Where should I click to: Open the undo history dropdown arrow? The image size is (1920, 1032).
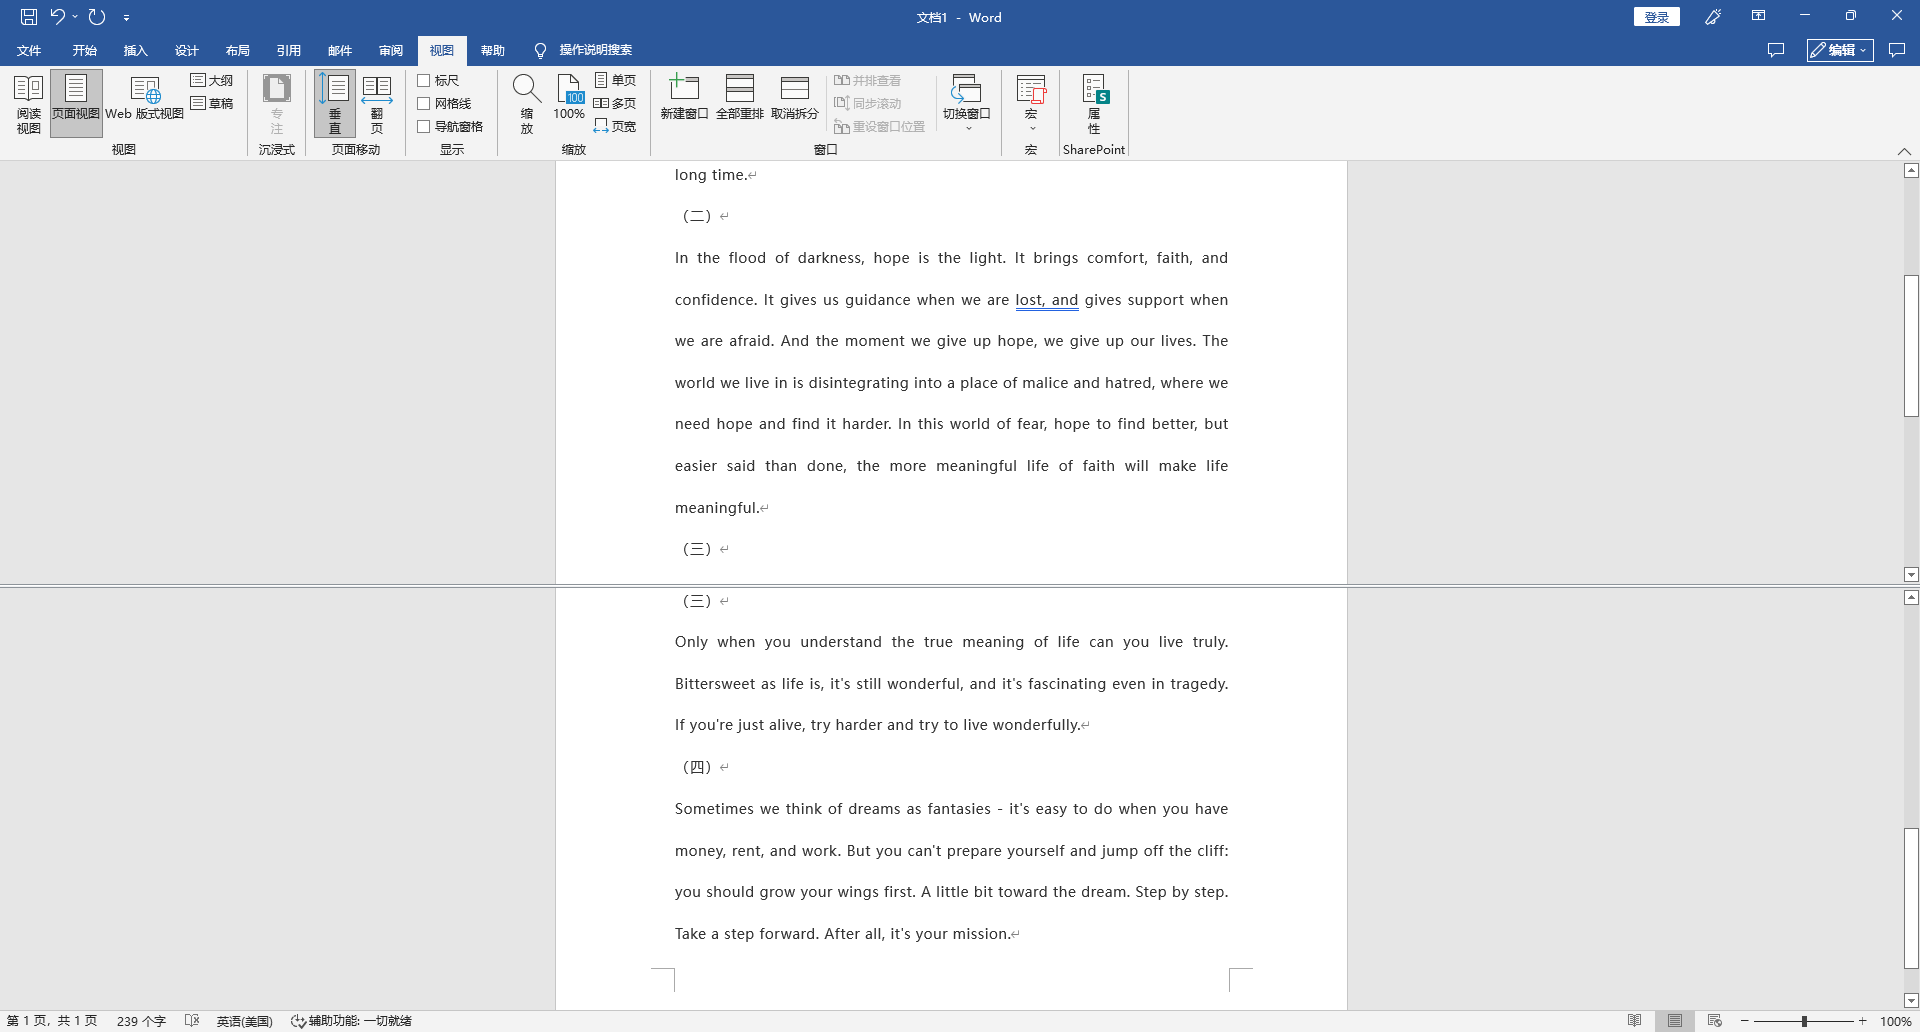[x=75, y=17]
